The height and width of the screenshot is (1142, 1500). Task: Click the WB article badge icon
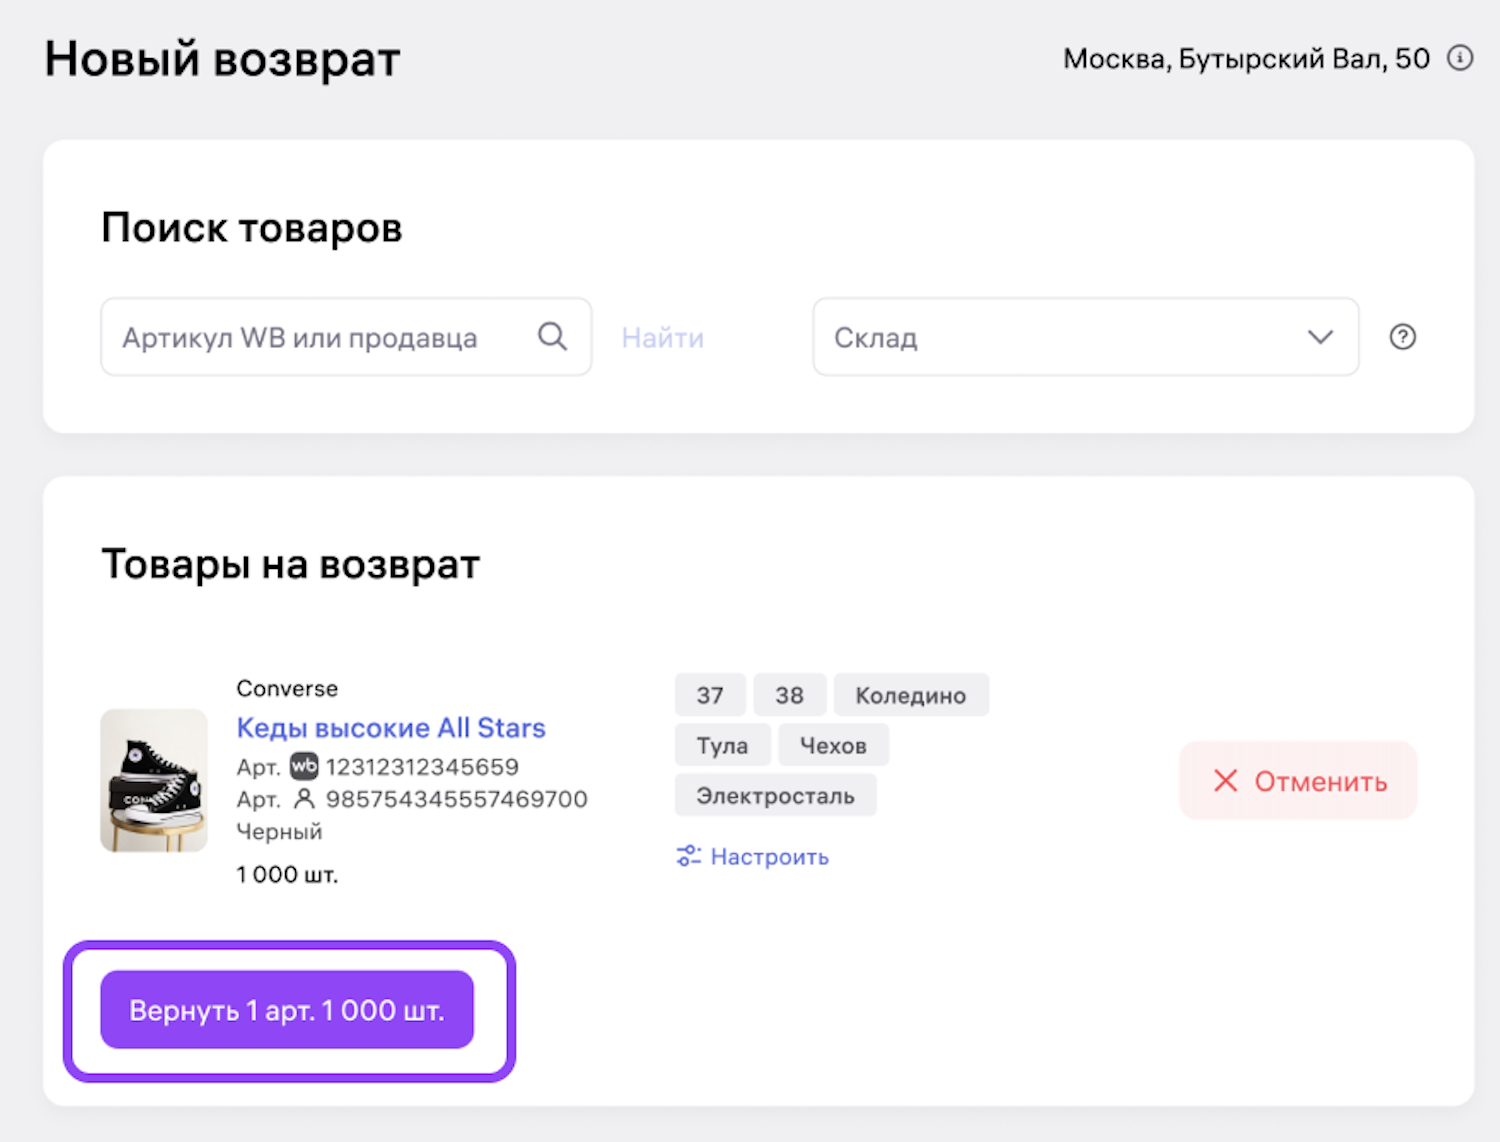(x=304, y=767)
